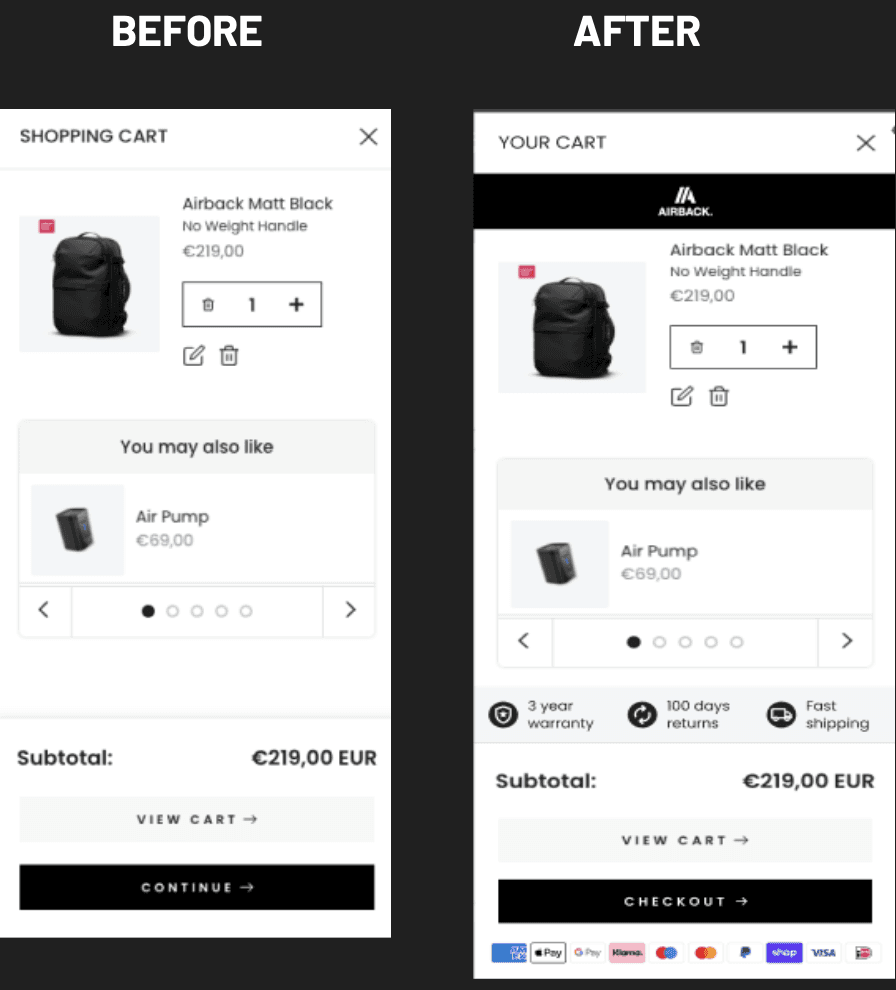
Task: Select second carousel dot in SHOPPING CART
Action: pyautogui.click(x=172, y=611)
